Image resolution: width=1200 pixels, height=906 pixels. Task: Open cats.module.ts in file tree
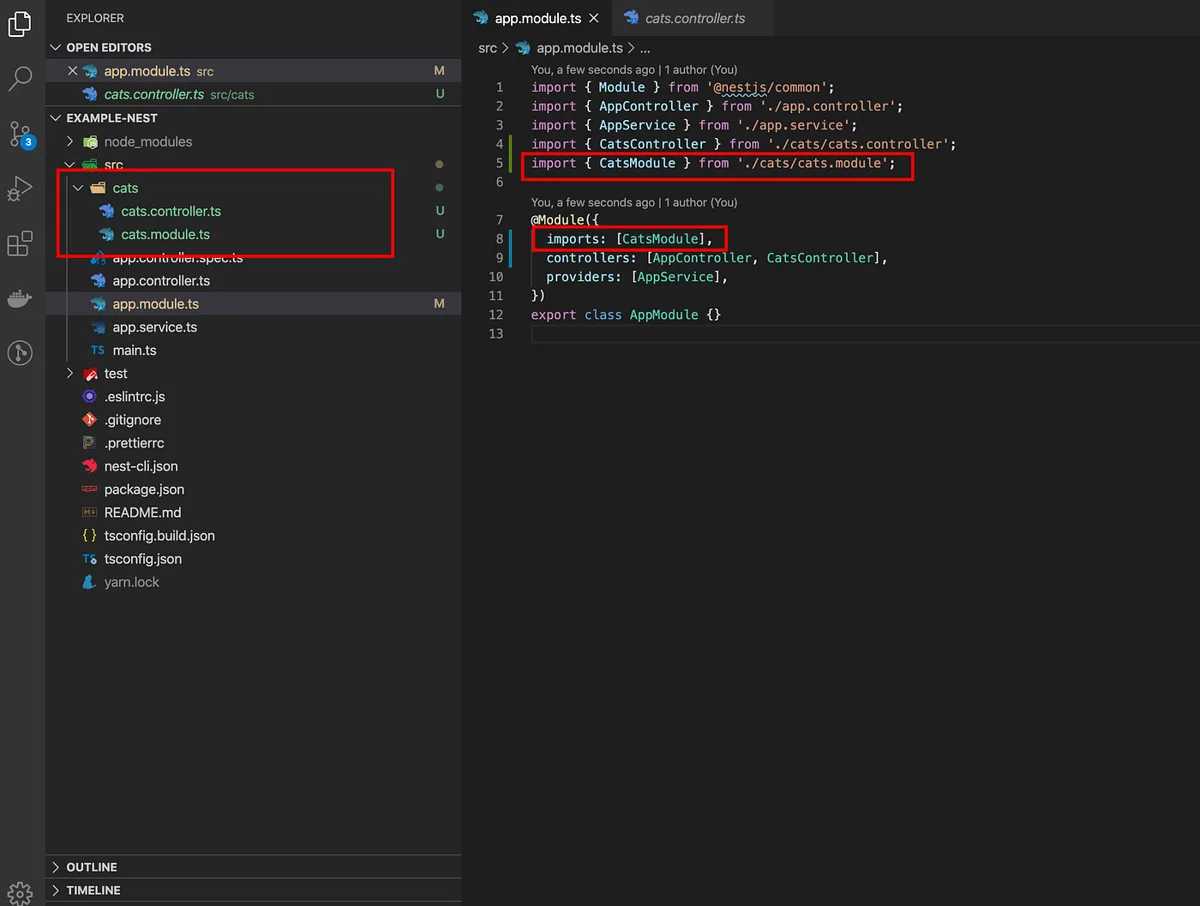(x=165, y=235)
